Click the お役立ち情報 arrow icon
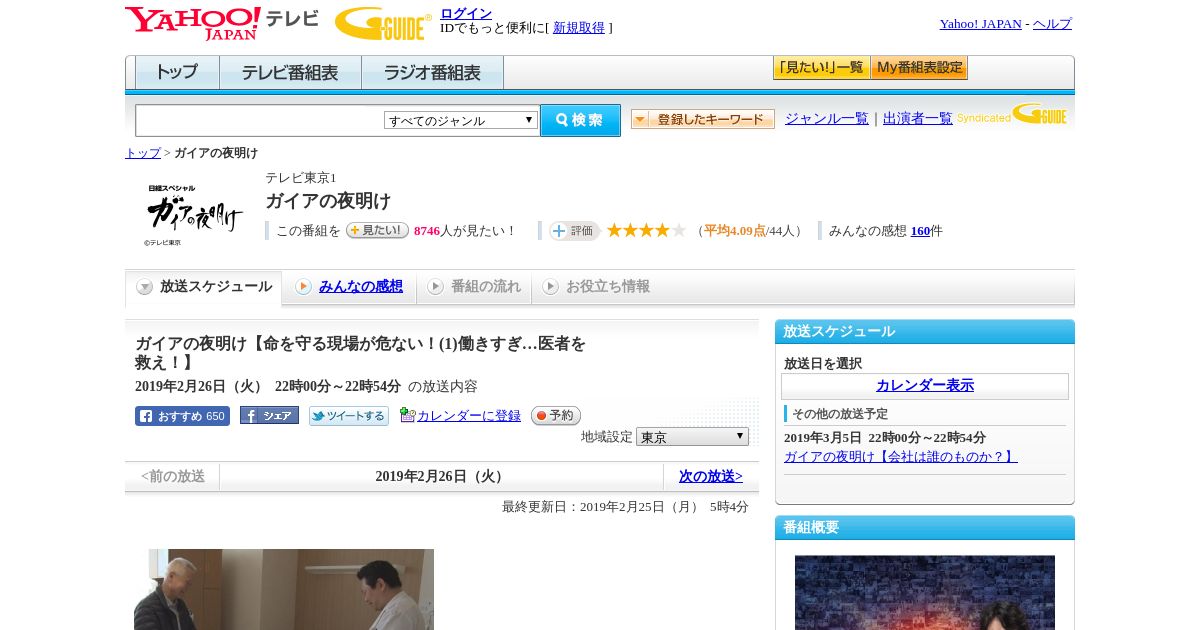 pos(550,287)
